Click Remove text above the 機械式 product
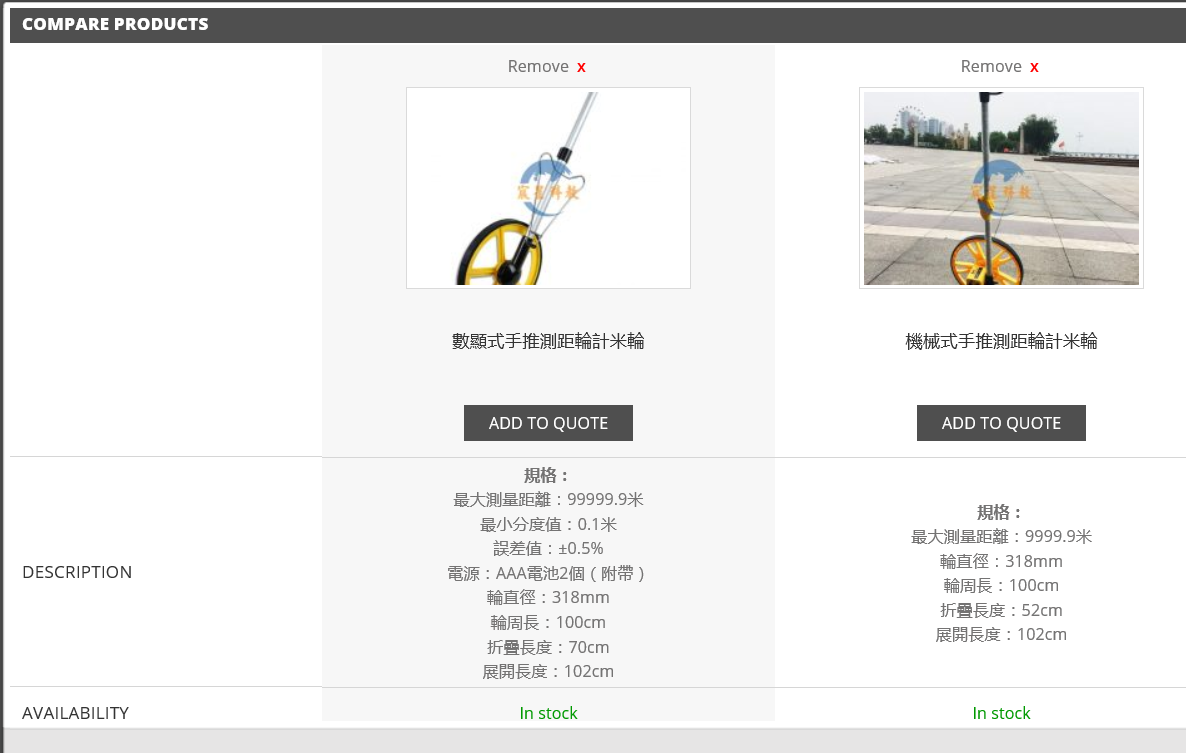Image resolution: width=1186 pixels, height=753 pixels. (991, 67)
